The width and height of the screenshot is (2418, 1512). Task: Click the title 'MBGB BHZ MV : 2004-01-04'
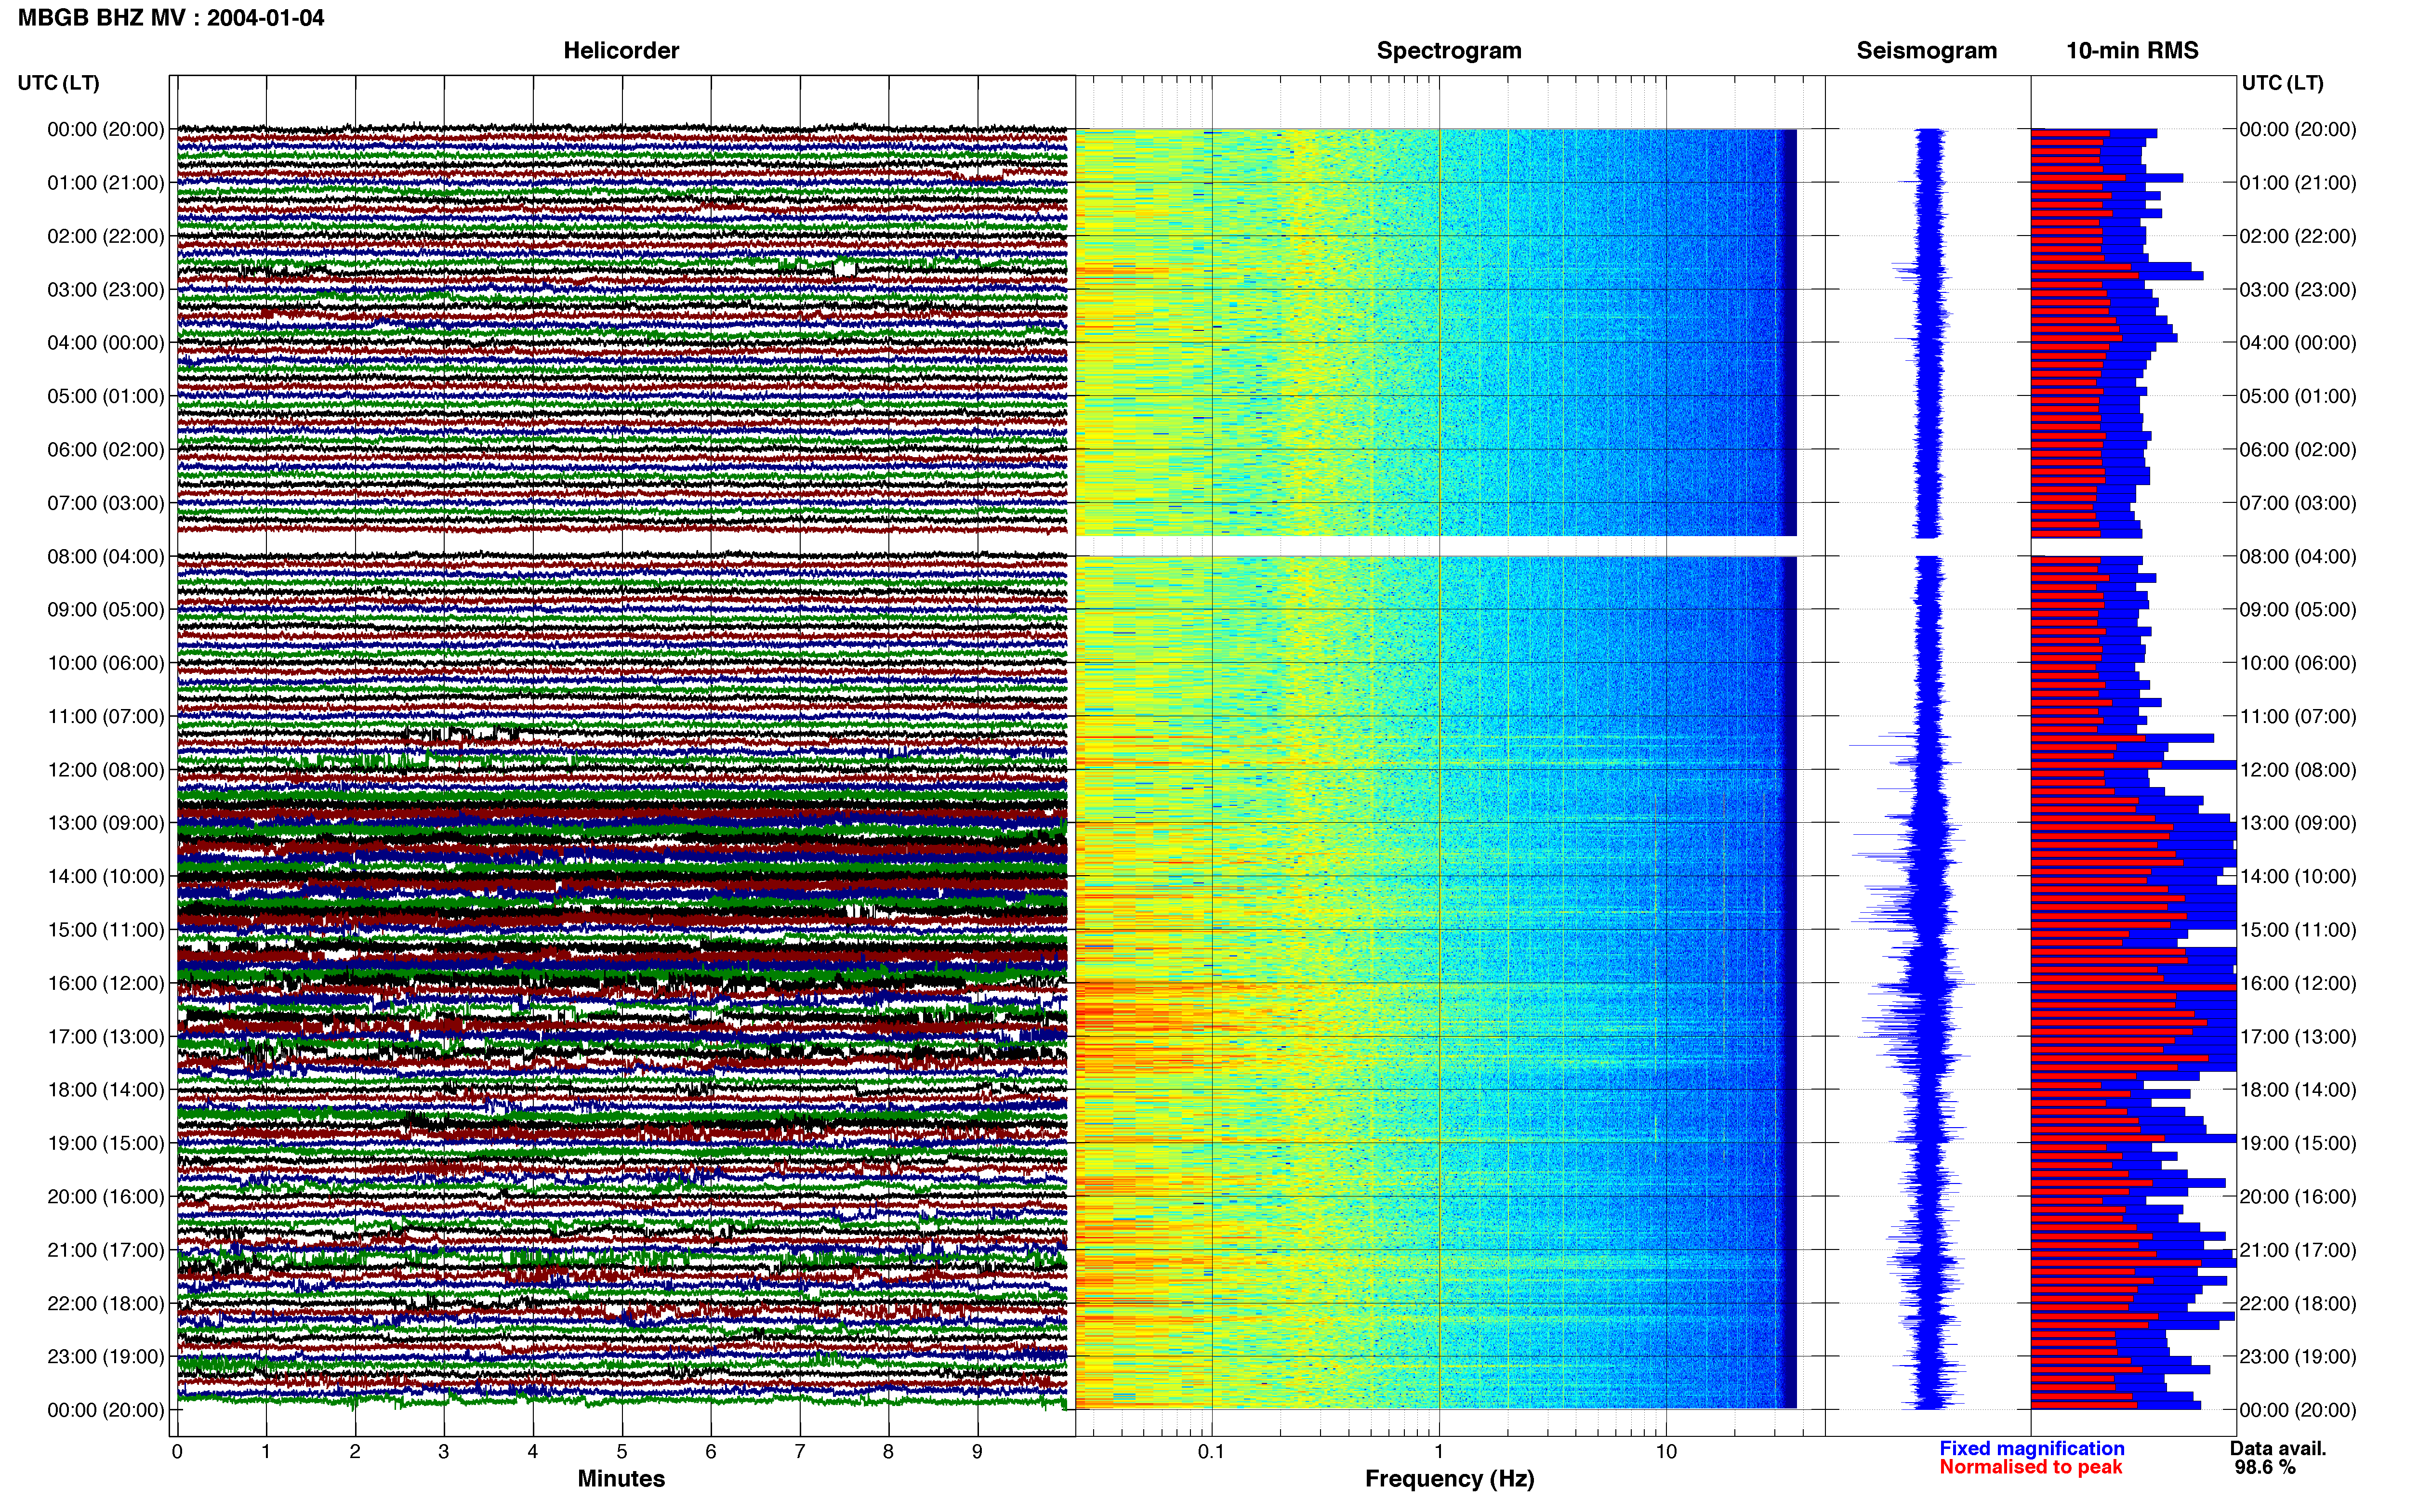(x=171, y=18)
